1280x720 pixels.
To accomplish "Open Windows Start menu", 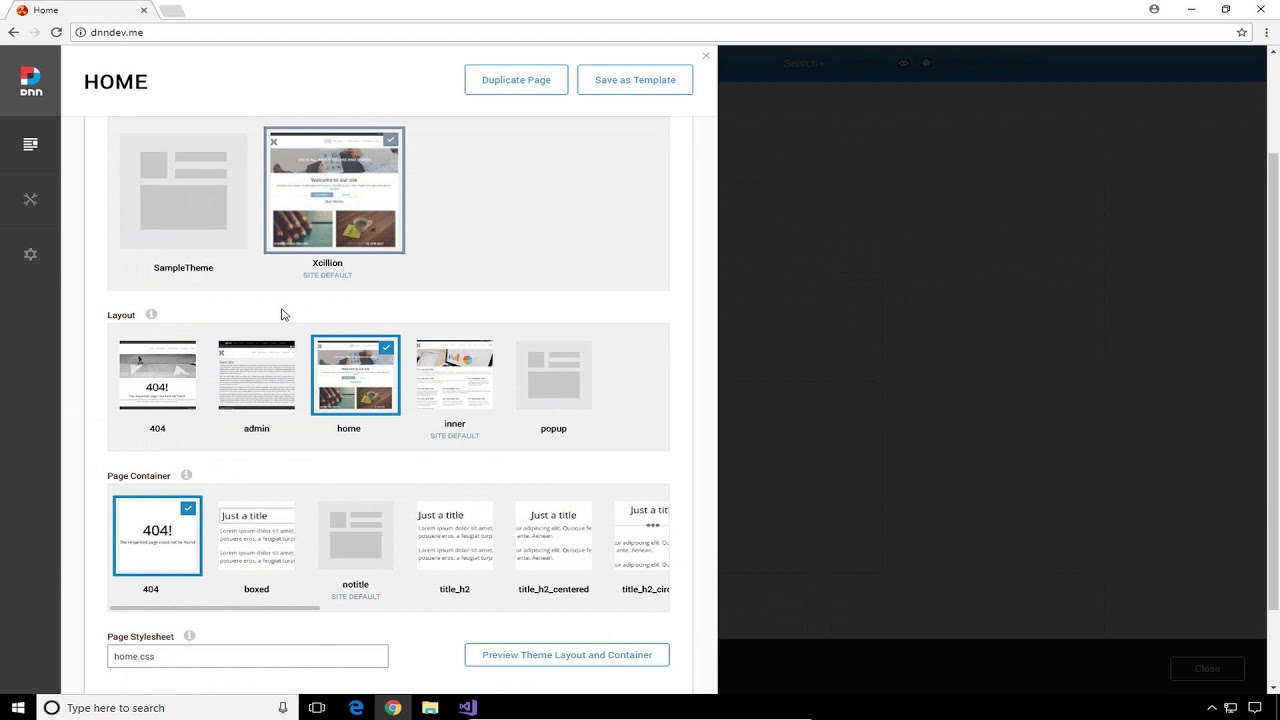I will coord(18,707).
